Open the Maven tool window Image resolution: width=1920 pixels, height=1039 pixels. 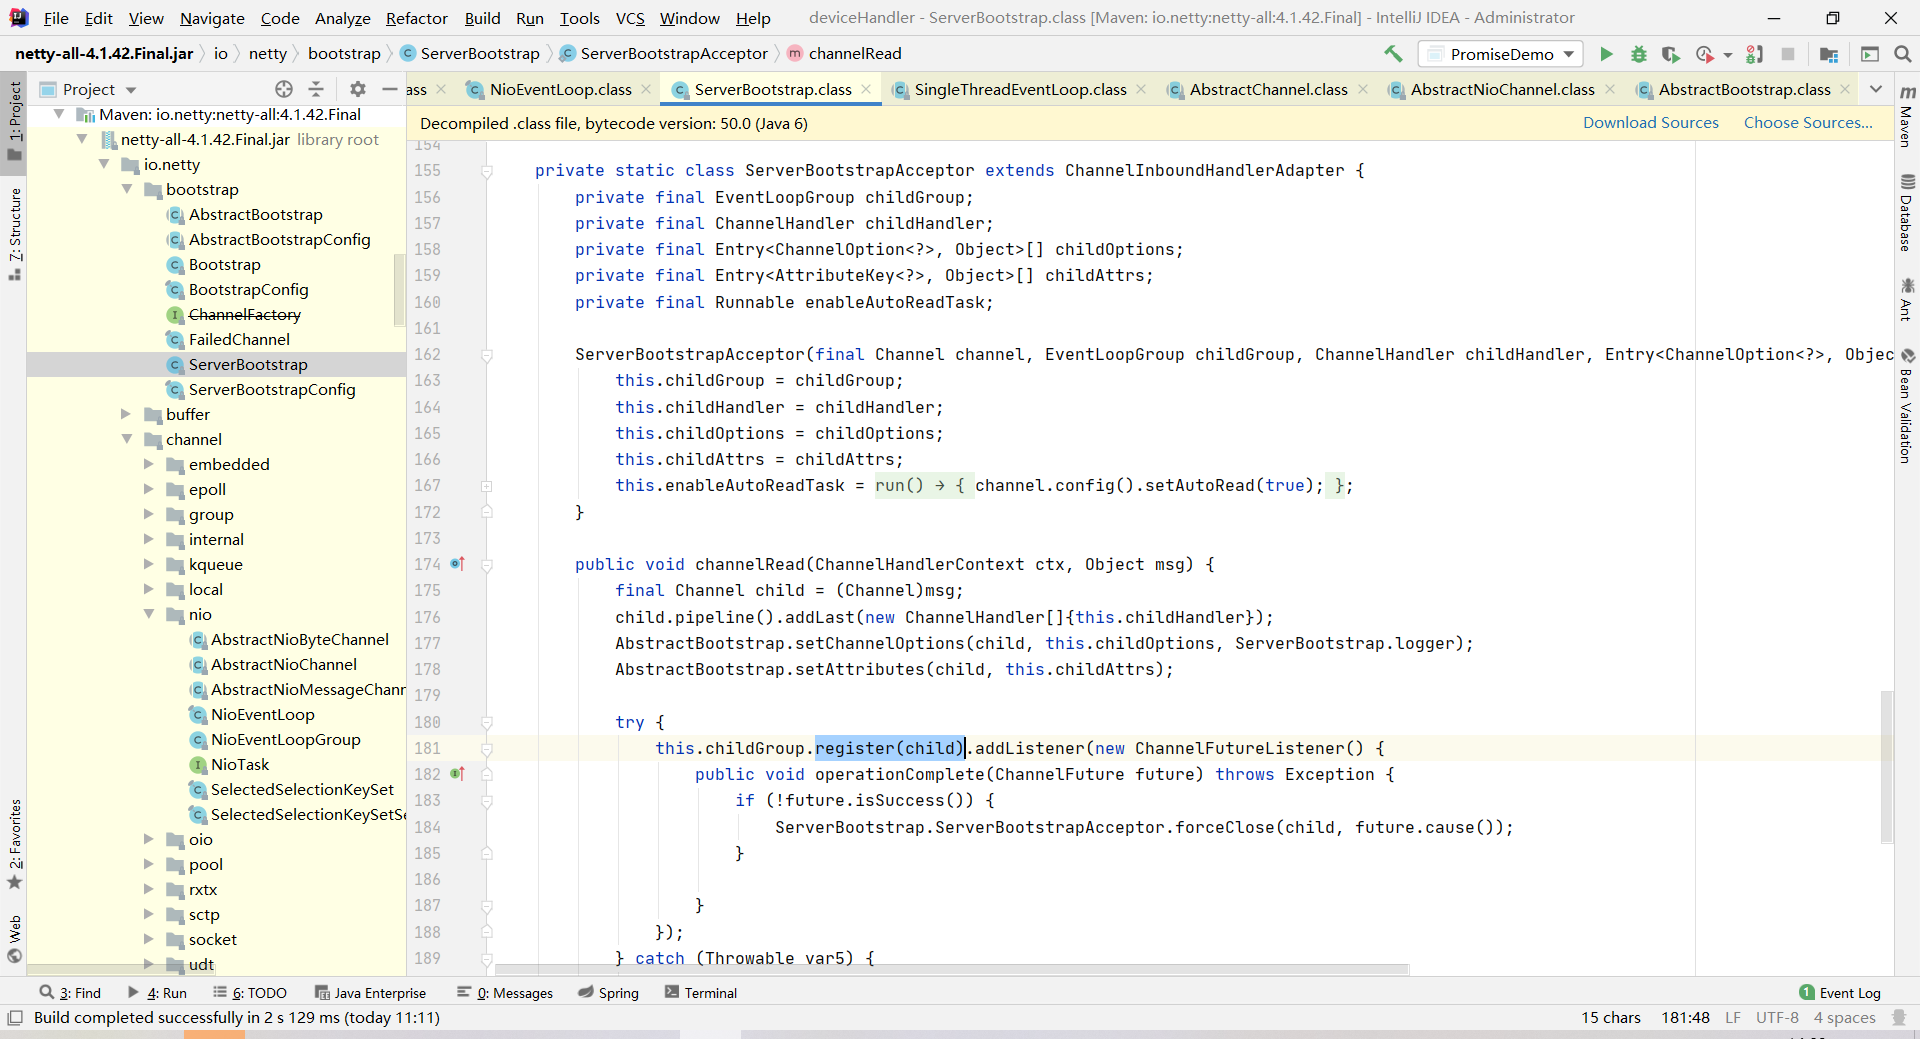point(1907,116)
